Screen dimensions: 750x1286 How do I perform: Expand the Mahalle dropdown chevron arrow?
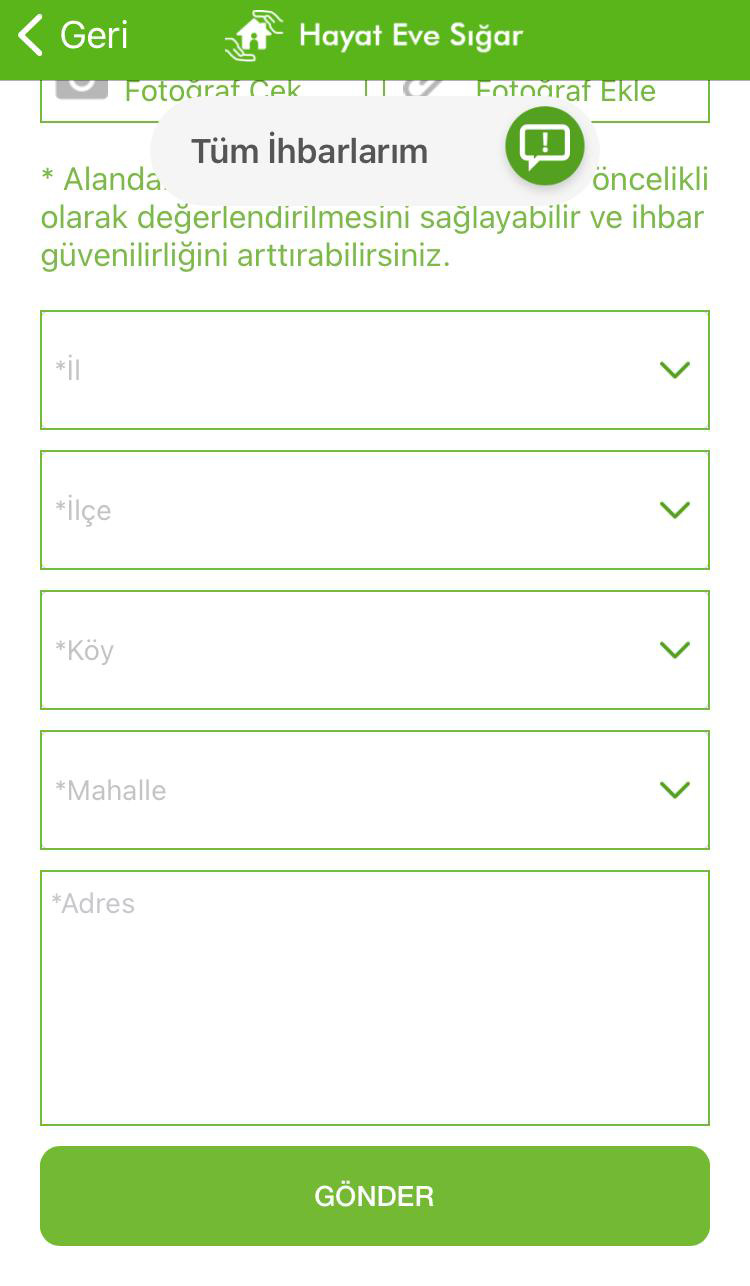pyautogui.click(x=676, y=790)
